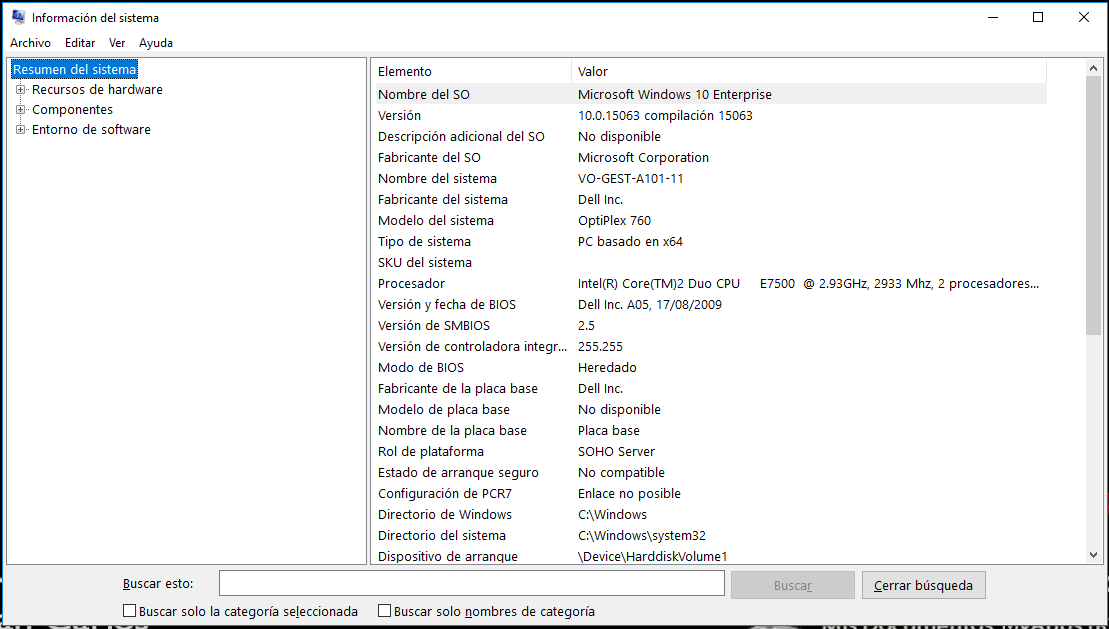The width and height of the screenshot is (1109, 629).
Task: Click the Valor column header
Action: (x=808, y=71)
